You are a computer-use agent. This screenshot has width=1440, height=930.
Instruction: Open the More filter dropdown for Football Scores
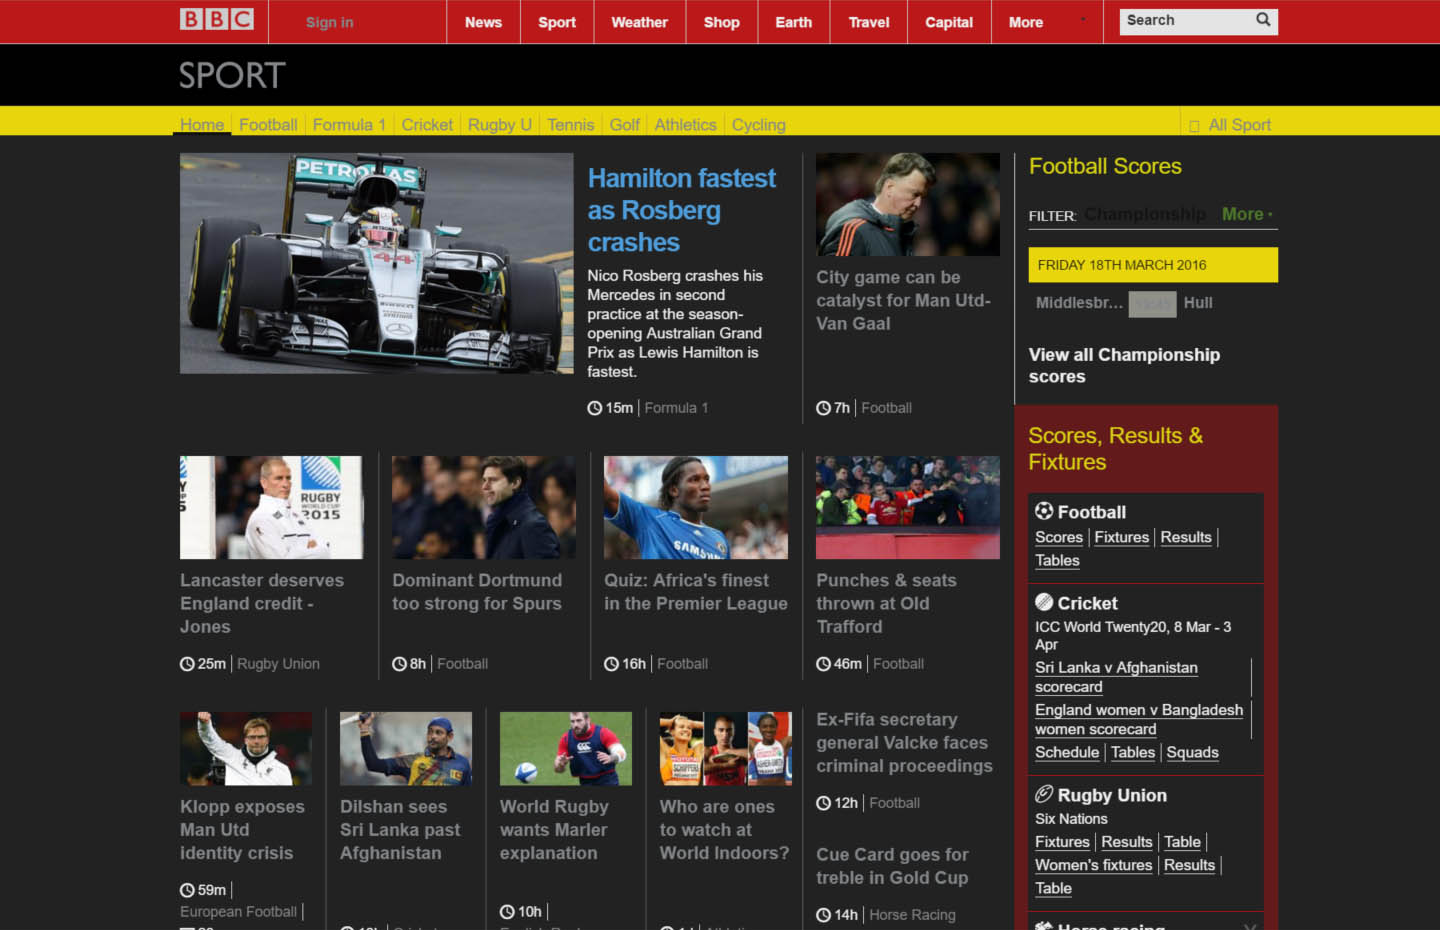pyautogui.click(x=1243, y=214)
